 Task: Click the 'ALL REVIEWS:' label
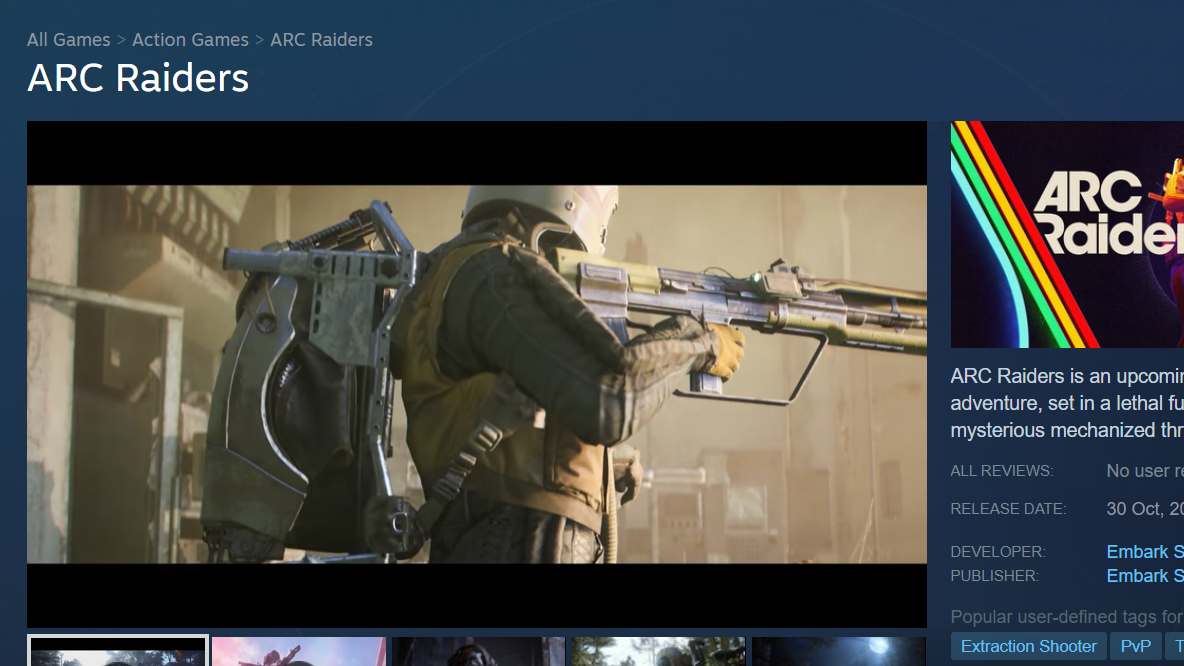(x=1002, y=471)
